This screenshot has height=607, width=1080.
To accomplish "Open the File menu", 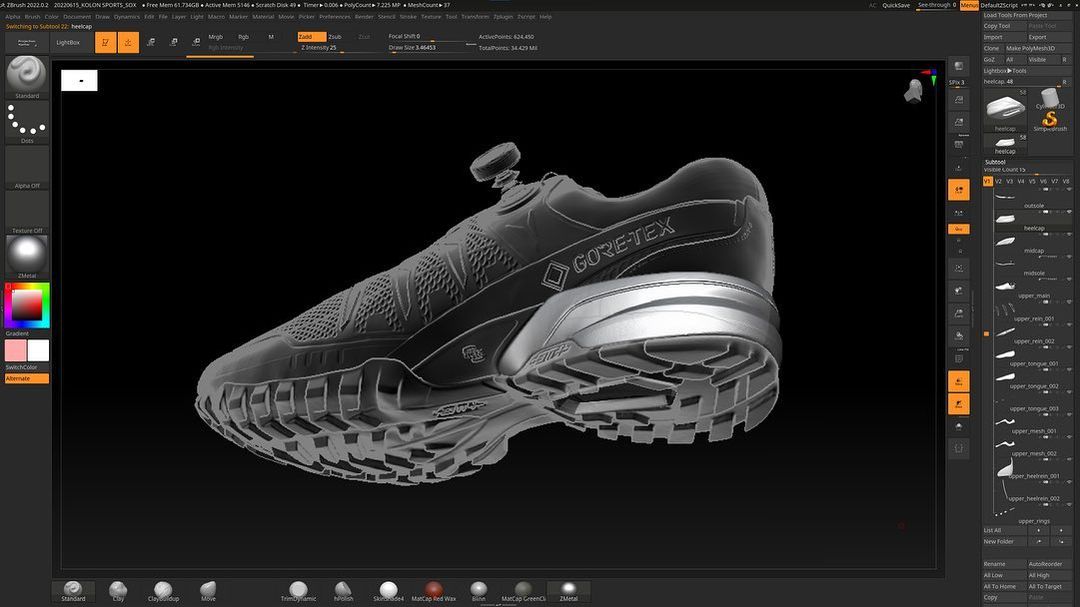I will pos(163,17).
